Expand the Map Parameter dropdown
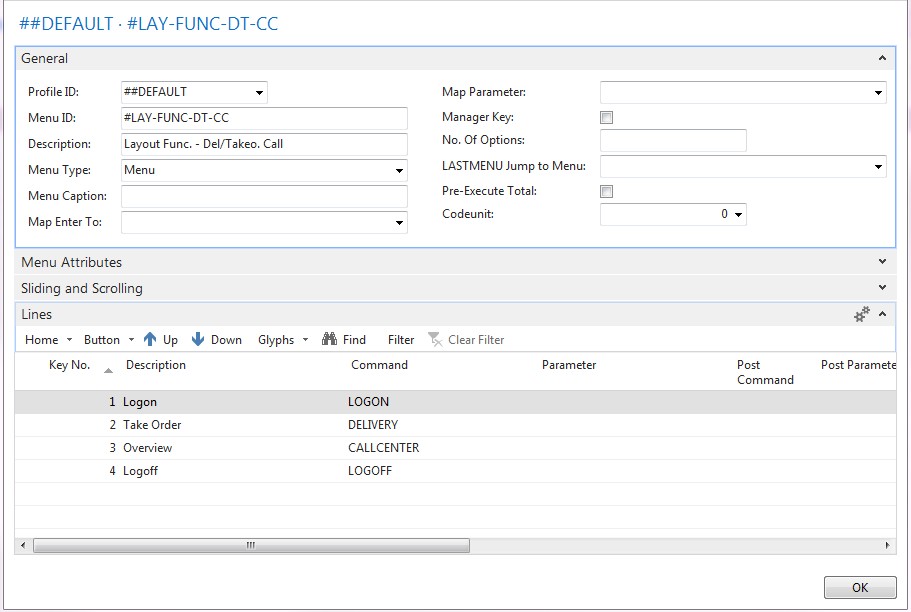This screenshot has width=911, height=612. (878, 93)
